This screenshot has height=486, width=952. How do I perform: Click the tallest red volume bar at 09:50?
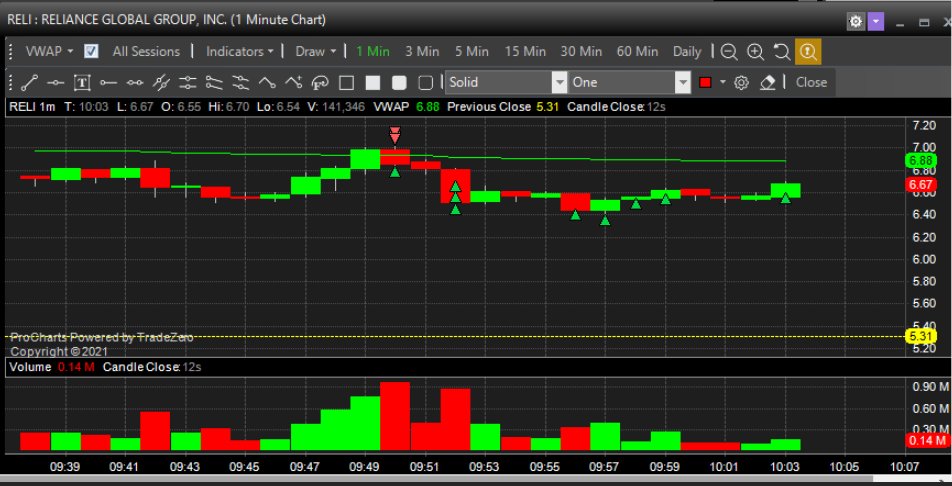click(x=395, y=416)
